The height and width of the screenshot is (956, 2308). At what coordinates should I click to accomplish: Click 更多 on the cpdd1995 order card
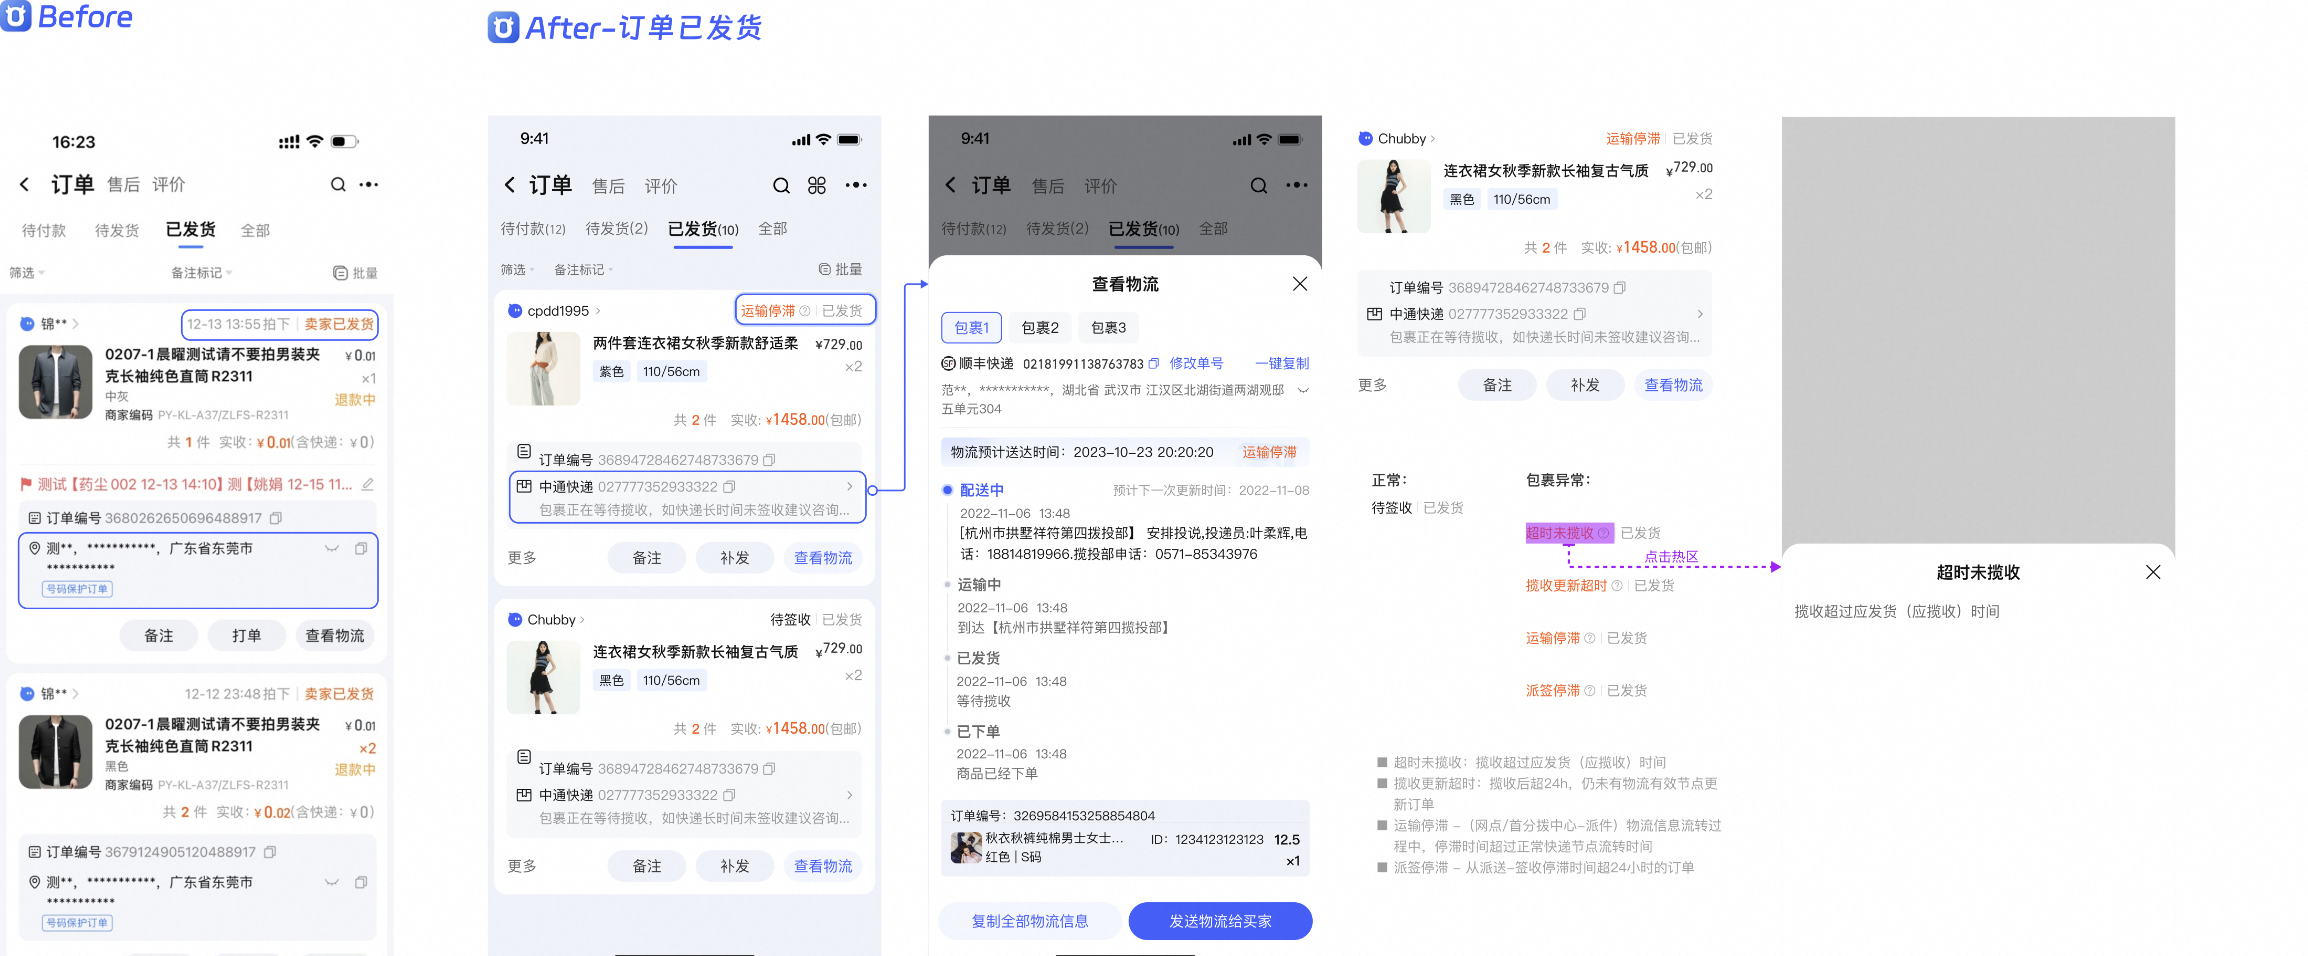pos(522,558)
